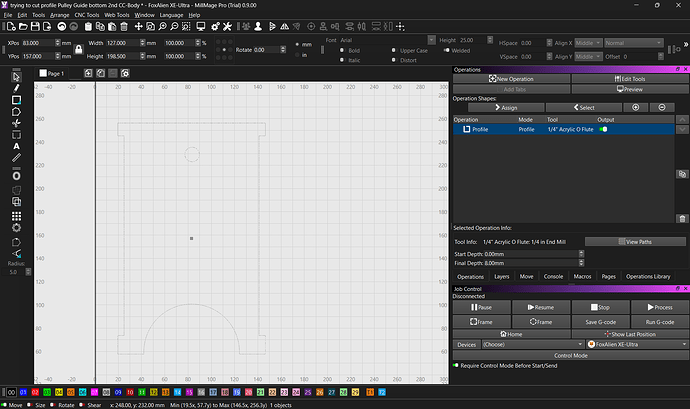This screenshot has width=690, height=409.
Task: Switch to the Console tab
Action: (x=553, y=276)
